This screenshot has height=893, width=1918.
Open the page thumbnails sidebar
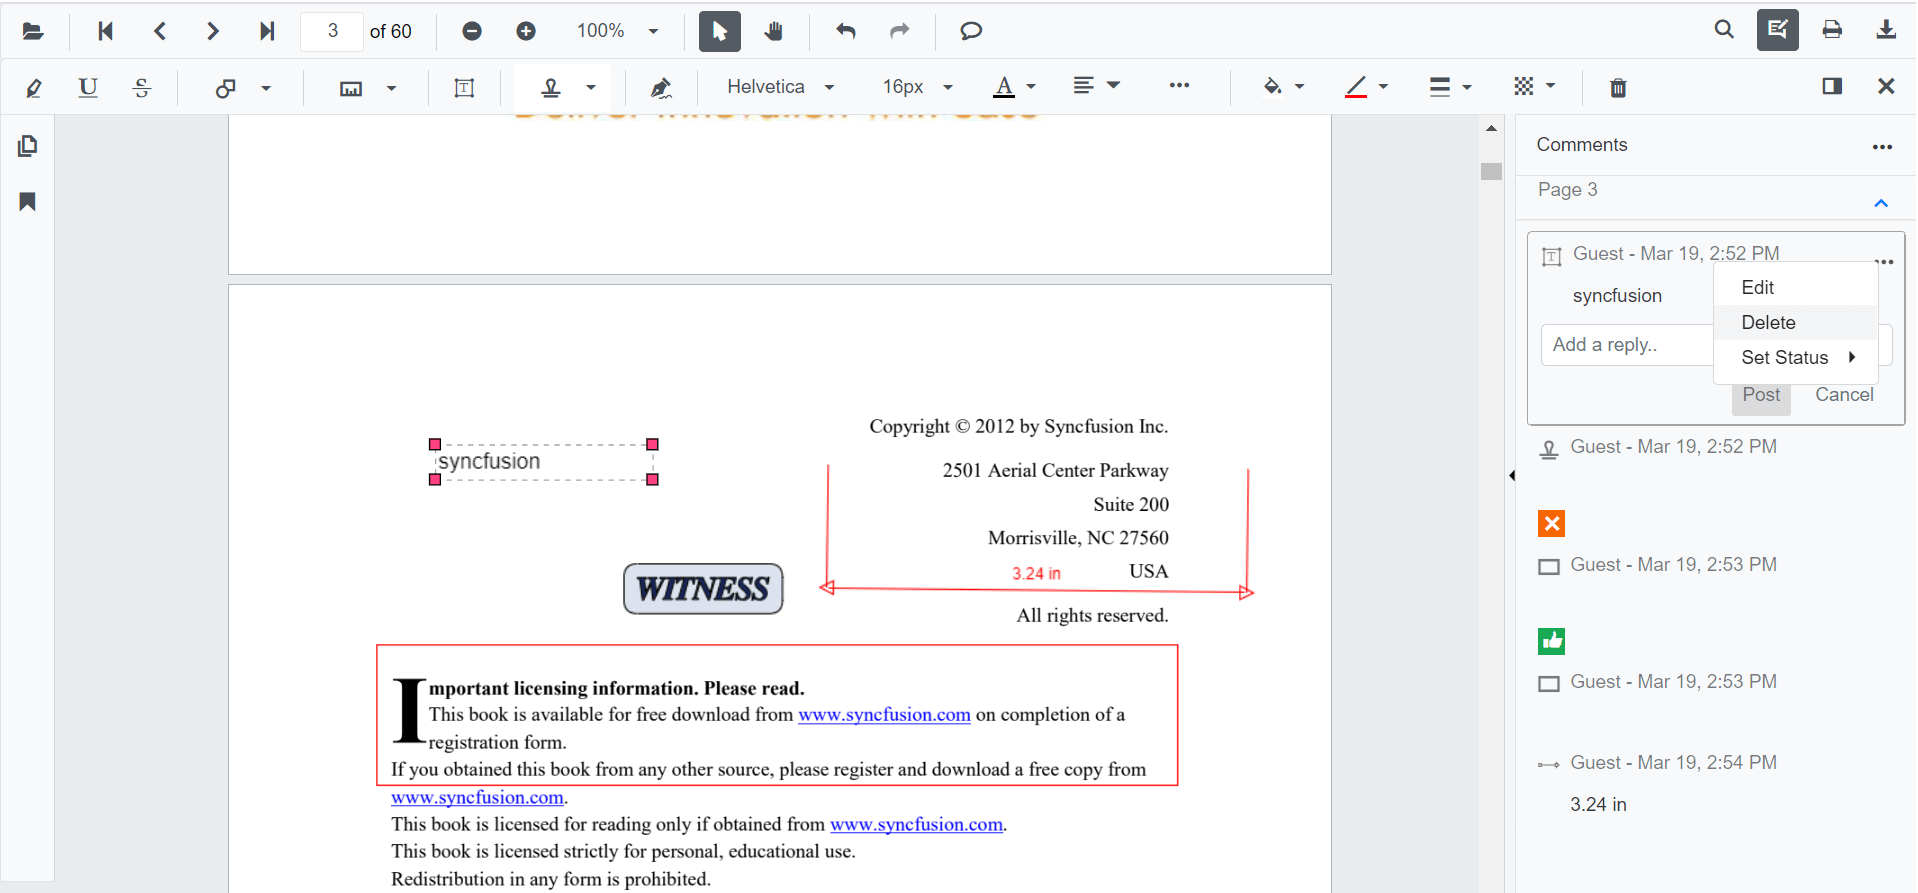28,146
